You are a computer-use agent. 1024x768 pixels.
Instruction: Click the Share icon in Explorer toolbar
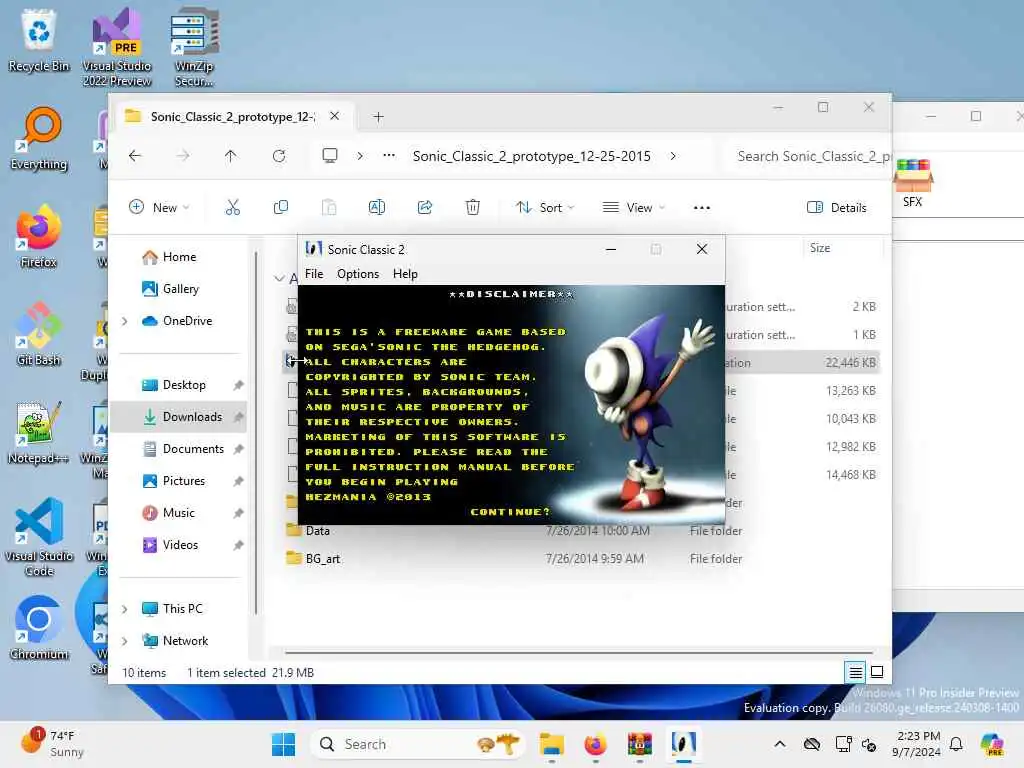click(424, 208)
